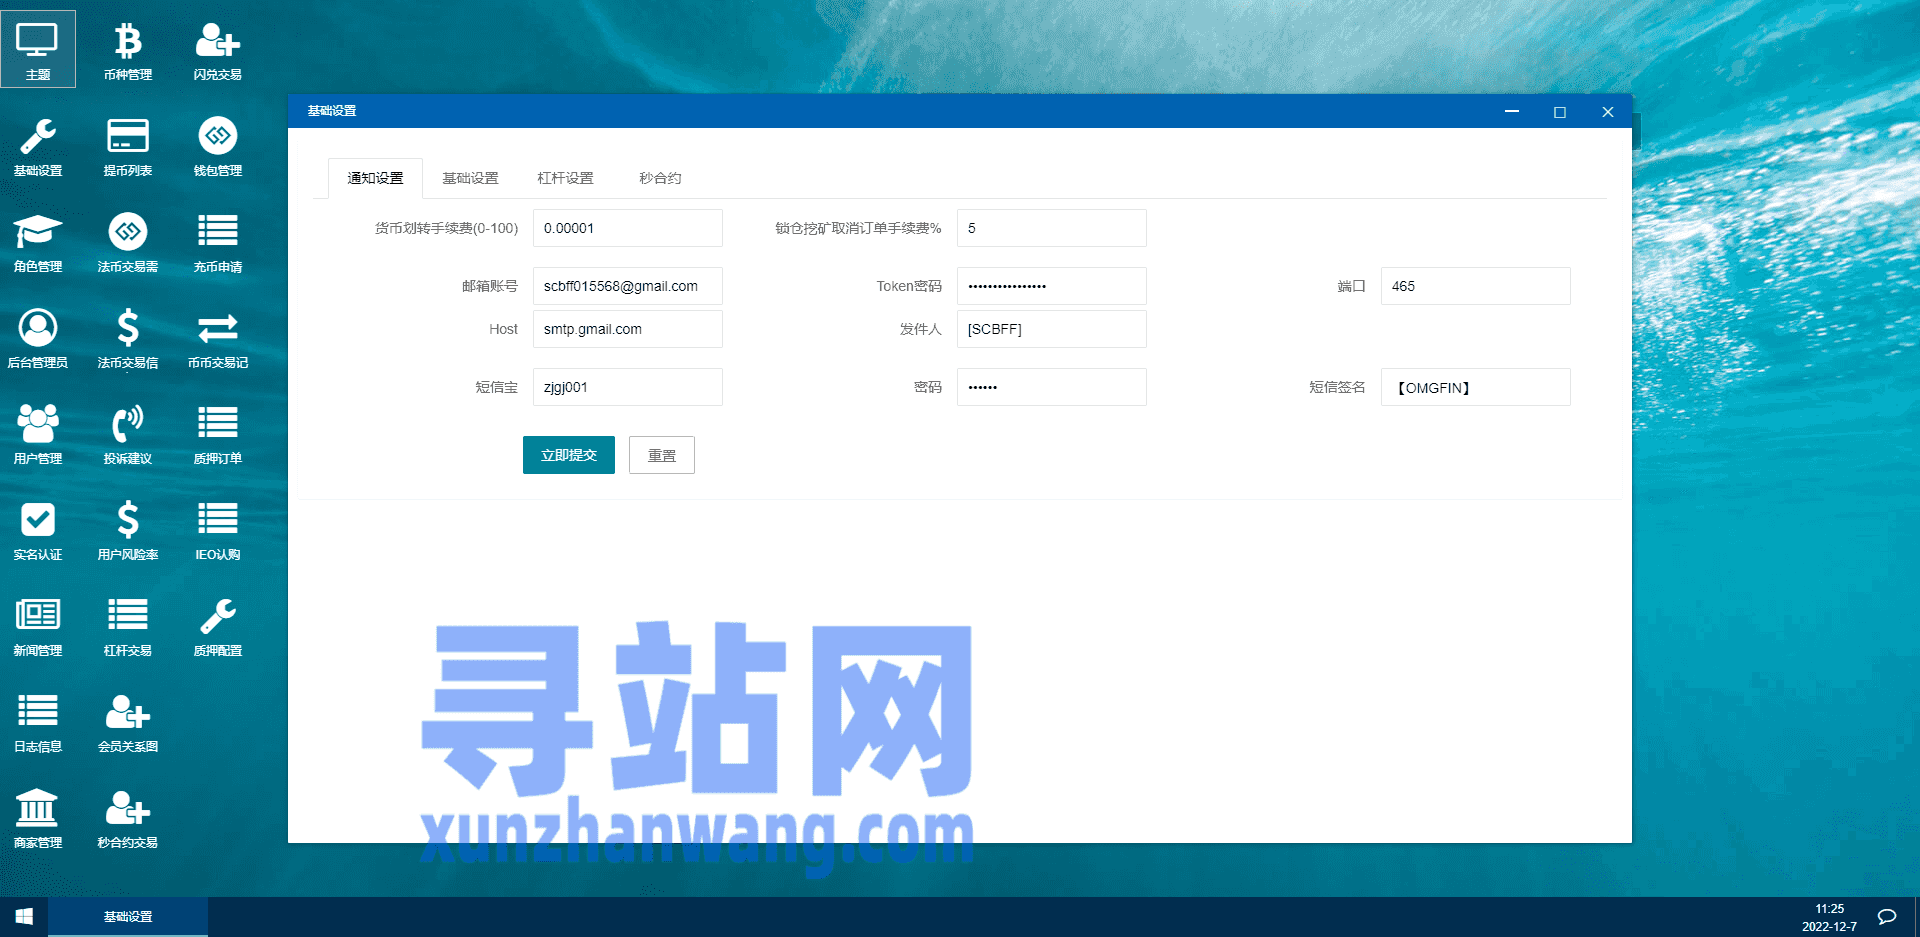Open 后台管理员 user icon
The height and width of the screenshot is (937, 1920).
[38, 337]
